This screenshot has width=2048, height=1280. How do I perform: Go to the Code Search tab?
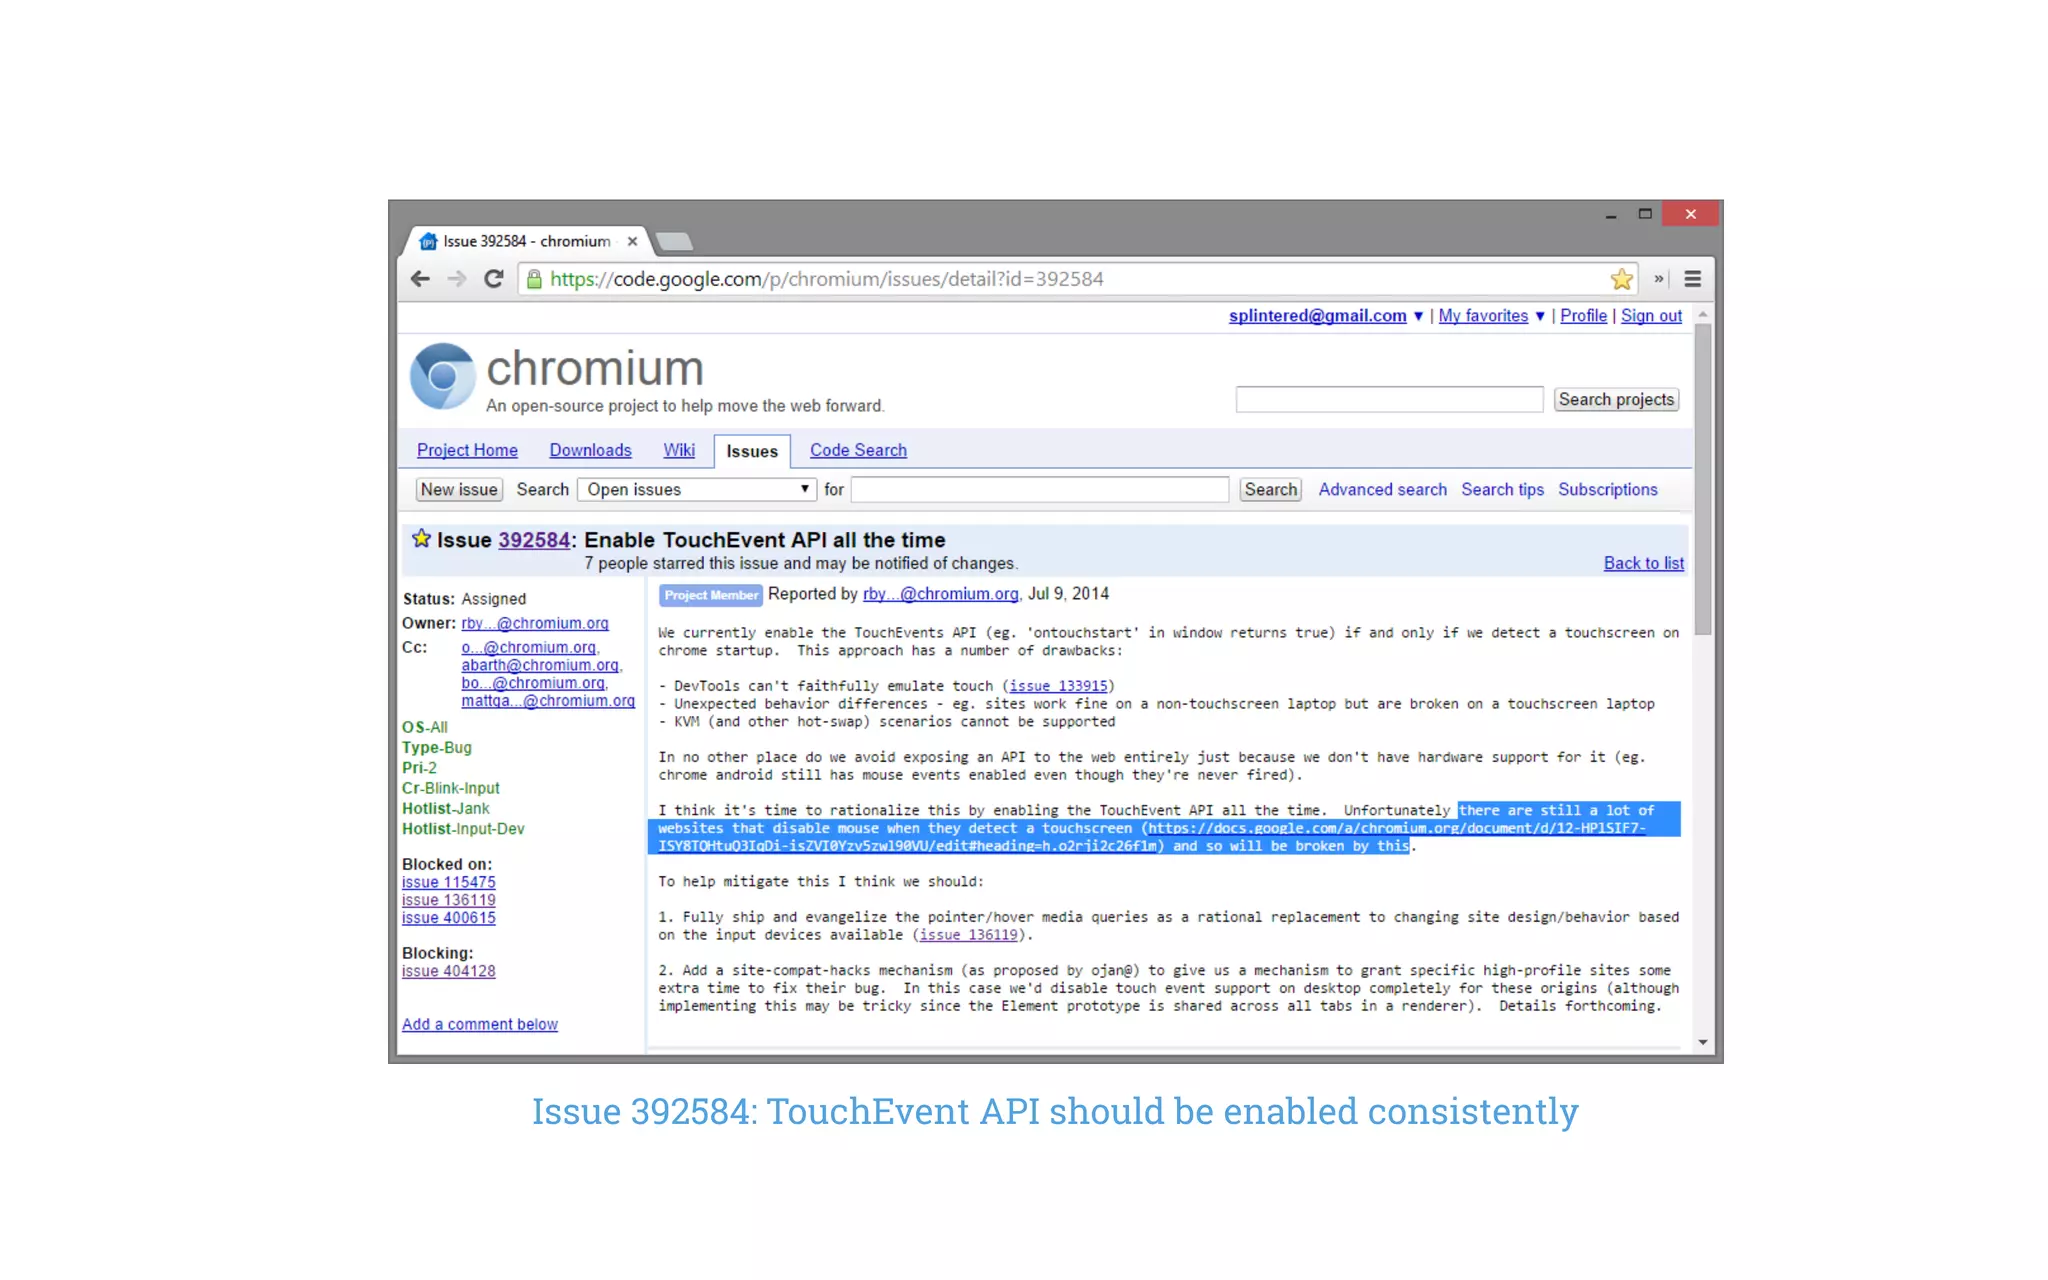point(858,450)
